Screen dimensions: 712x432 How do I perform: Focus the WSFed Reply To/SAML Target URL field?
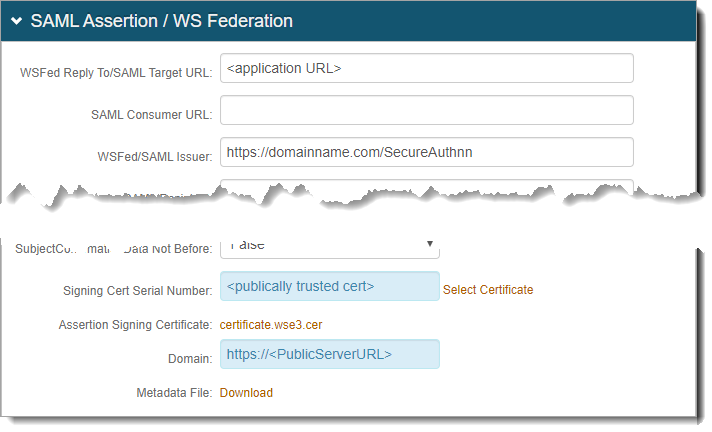point(426,68)
